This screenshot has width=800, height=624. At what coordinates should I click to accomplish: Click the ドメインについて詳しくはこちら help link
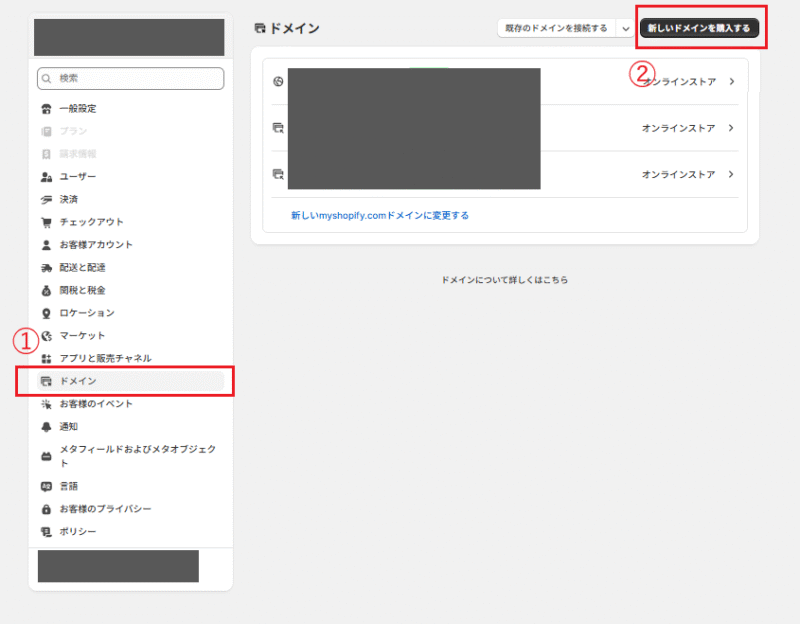[x=504, y=280]
